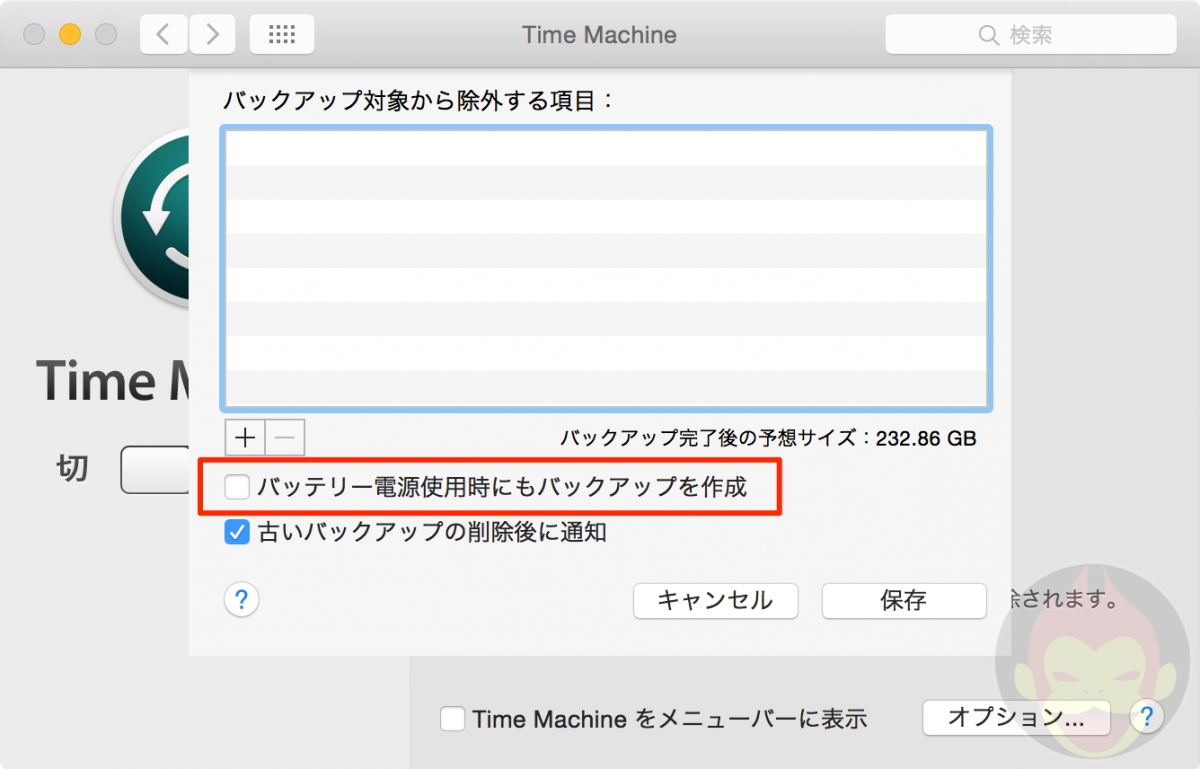Click the remove (−) exclusion button
Screen dimensions: 1200x769
(284, 437)
